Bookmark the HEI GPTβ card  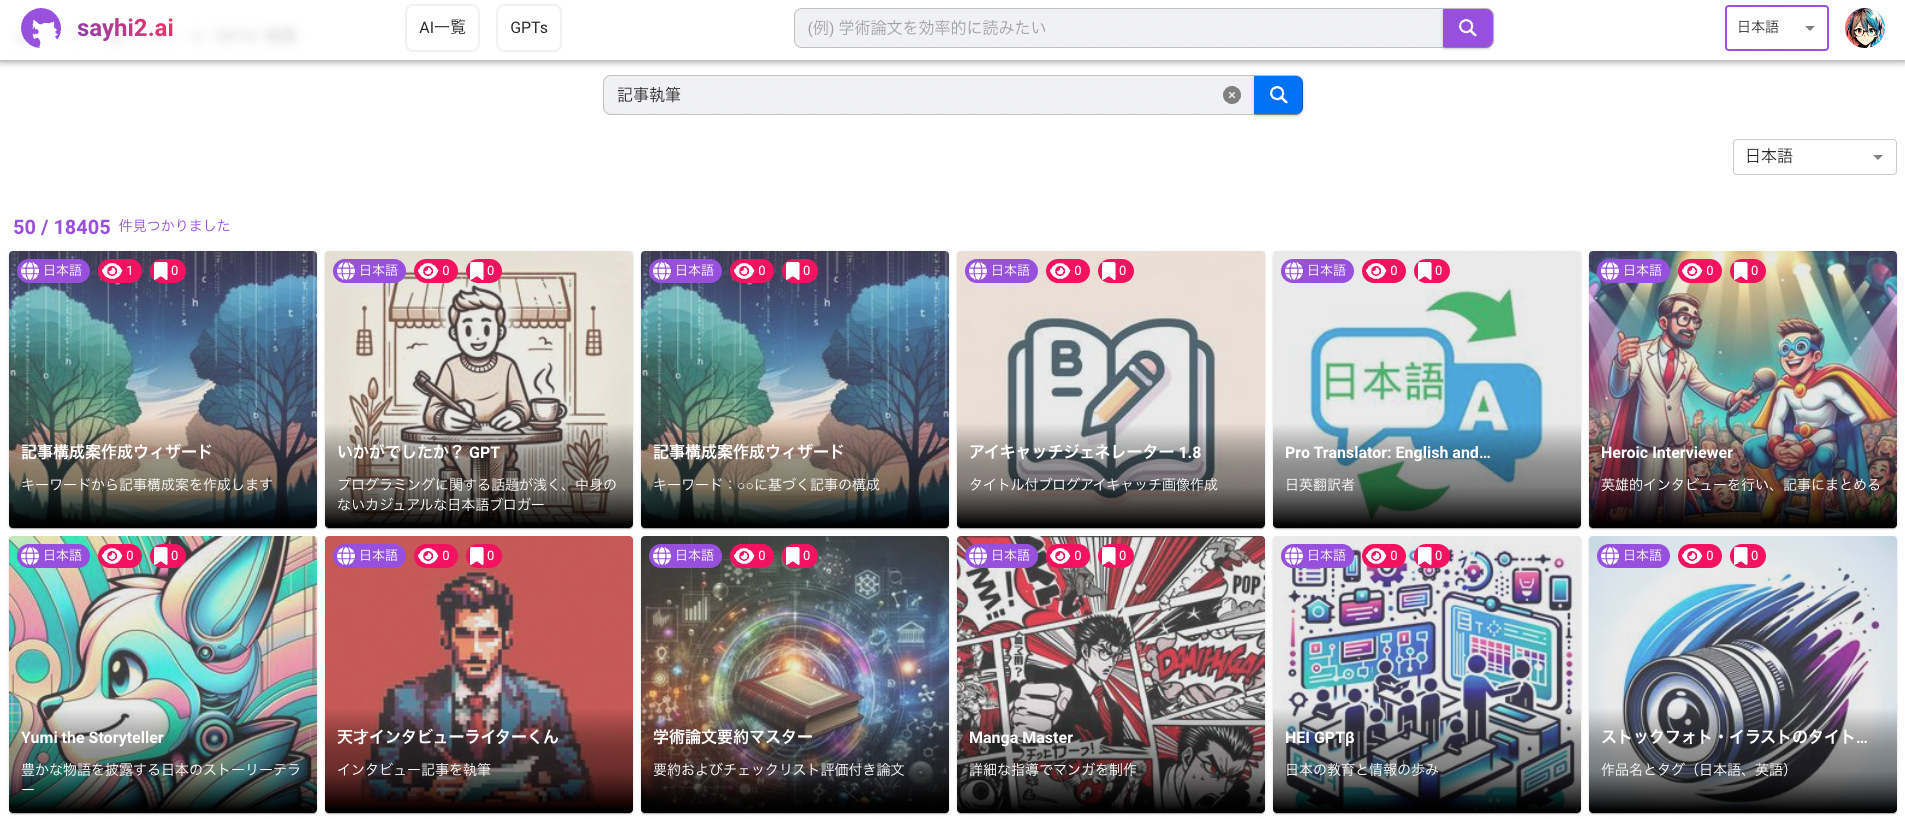coord(1431,556)
